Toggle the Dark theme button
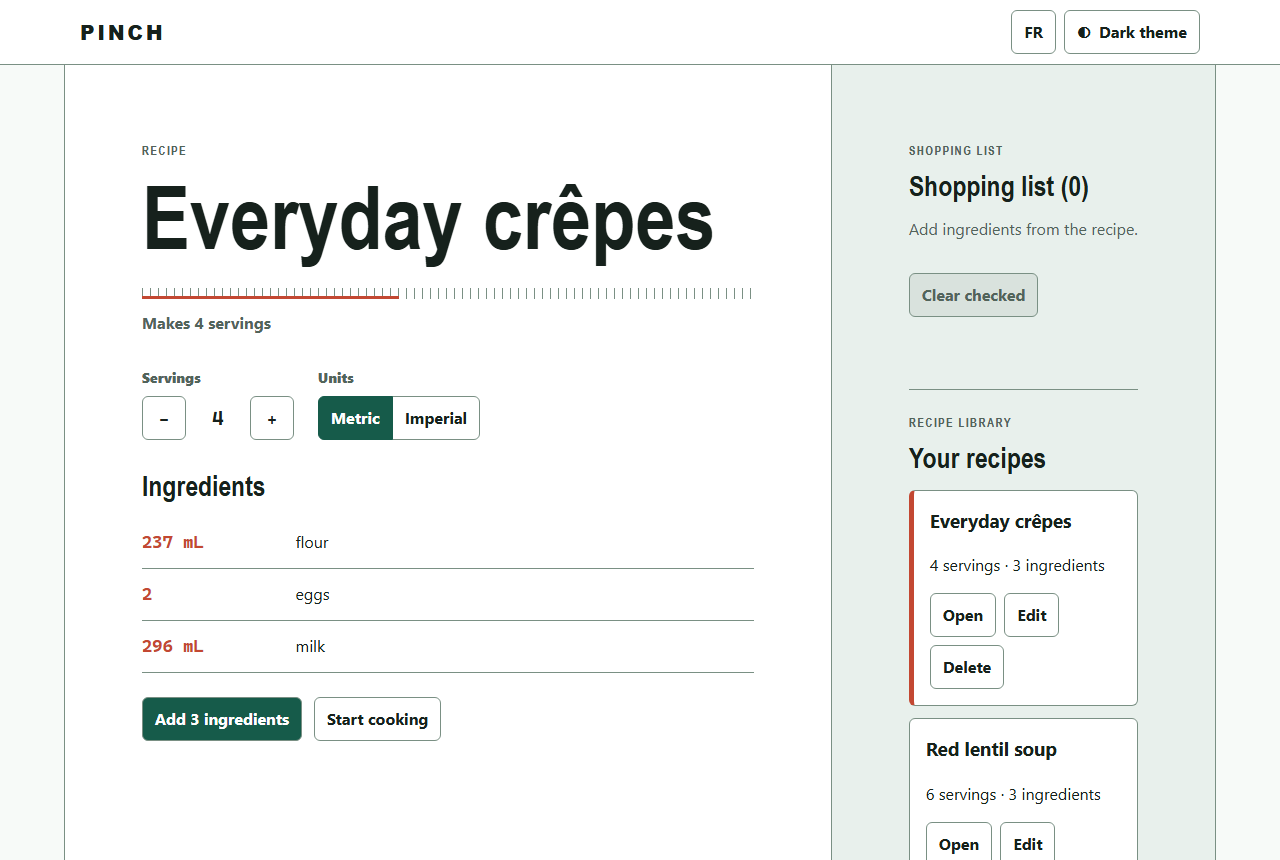The width and height of the screenshot is (1280, 860). pyautogui.click(x=1132, y=32)
